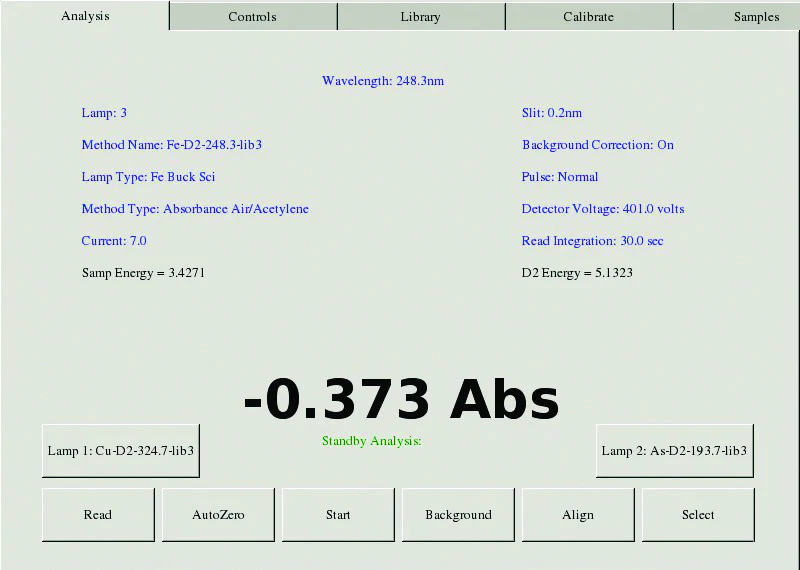This screenshot has width=800, height=570.
Task: Click the Standby Analysis status text
Action: pyautogui.click(x=372, y=441)
